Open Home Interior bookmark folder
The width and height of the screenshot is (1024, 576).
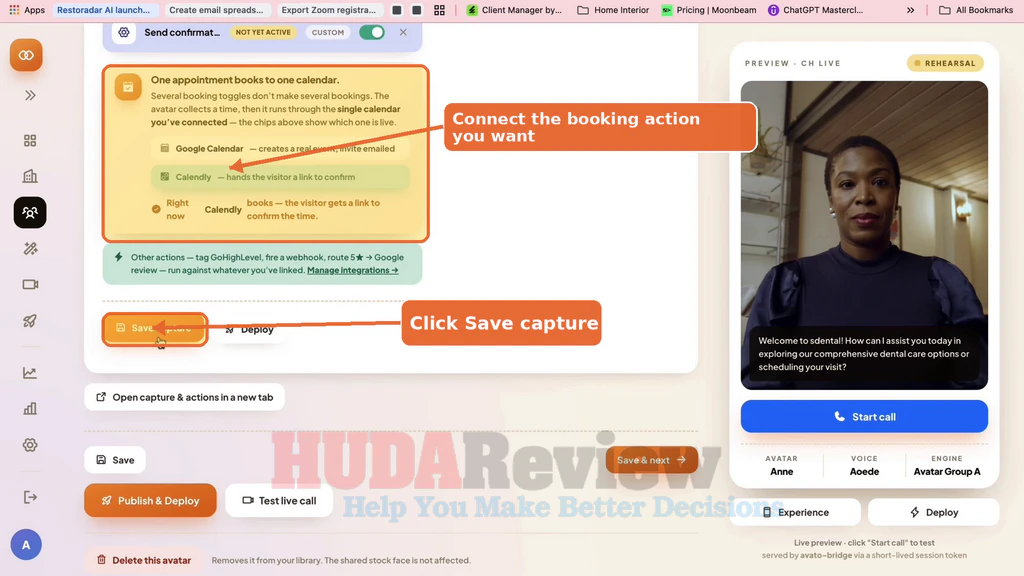point(613,10)
